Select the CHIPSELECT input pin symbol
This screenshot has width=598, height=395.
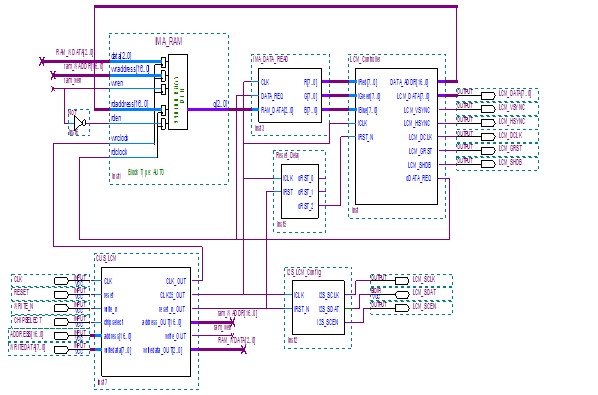pyautogui.click(x=61, y=322)
